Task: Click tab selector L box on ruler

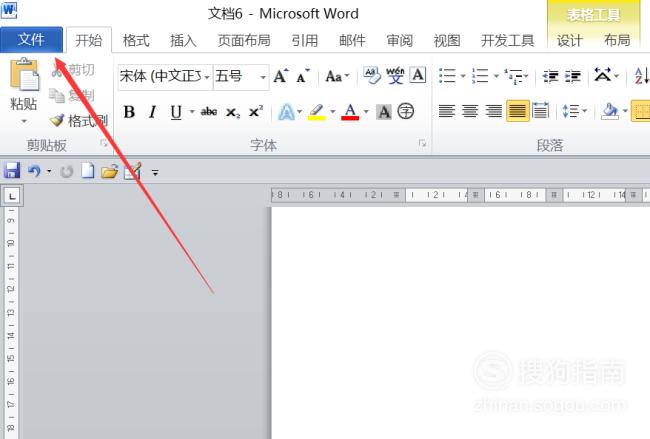Action: click(x=12, y=196)
